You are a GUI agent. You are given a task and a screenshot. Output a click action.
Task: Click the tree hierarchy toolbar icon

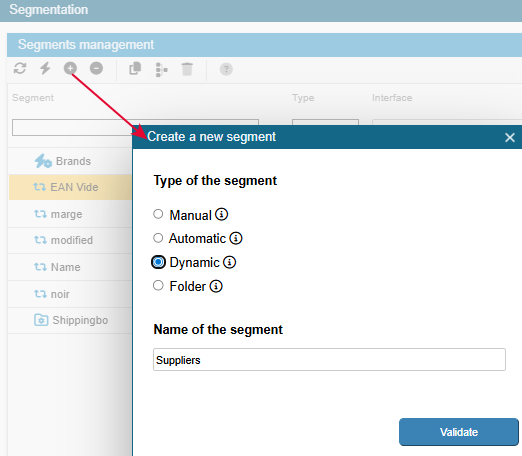(161, 69)
